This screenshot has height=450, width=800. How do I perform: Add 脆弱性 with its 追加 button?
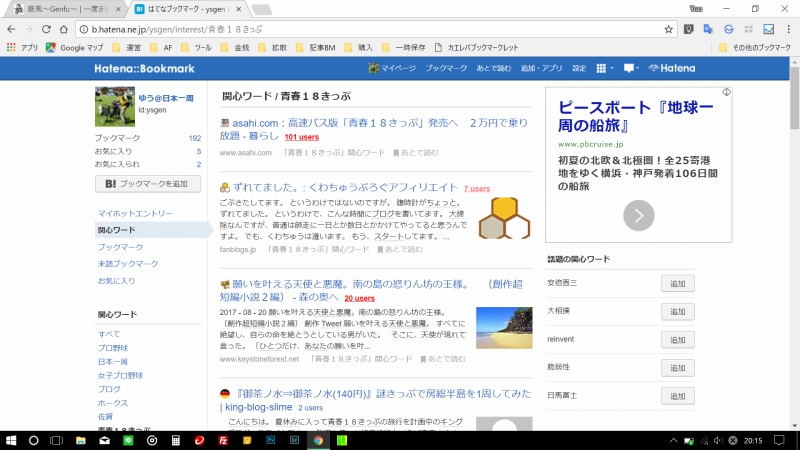coord(678,368)
